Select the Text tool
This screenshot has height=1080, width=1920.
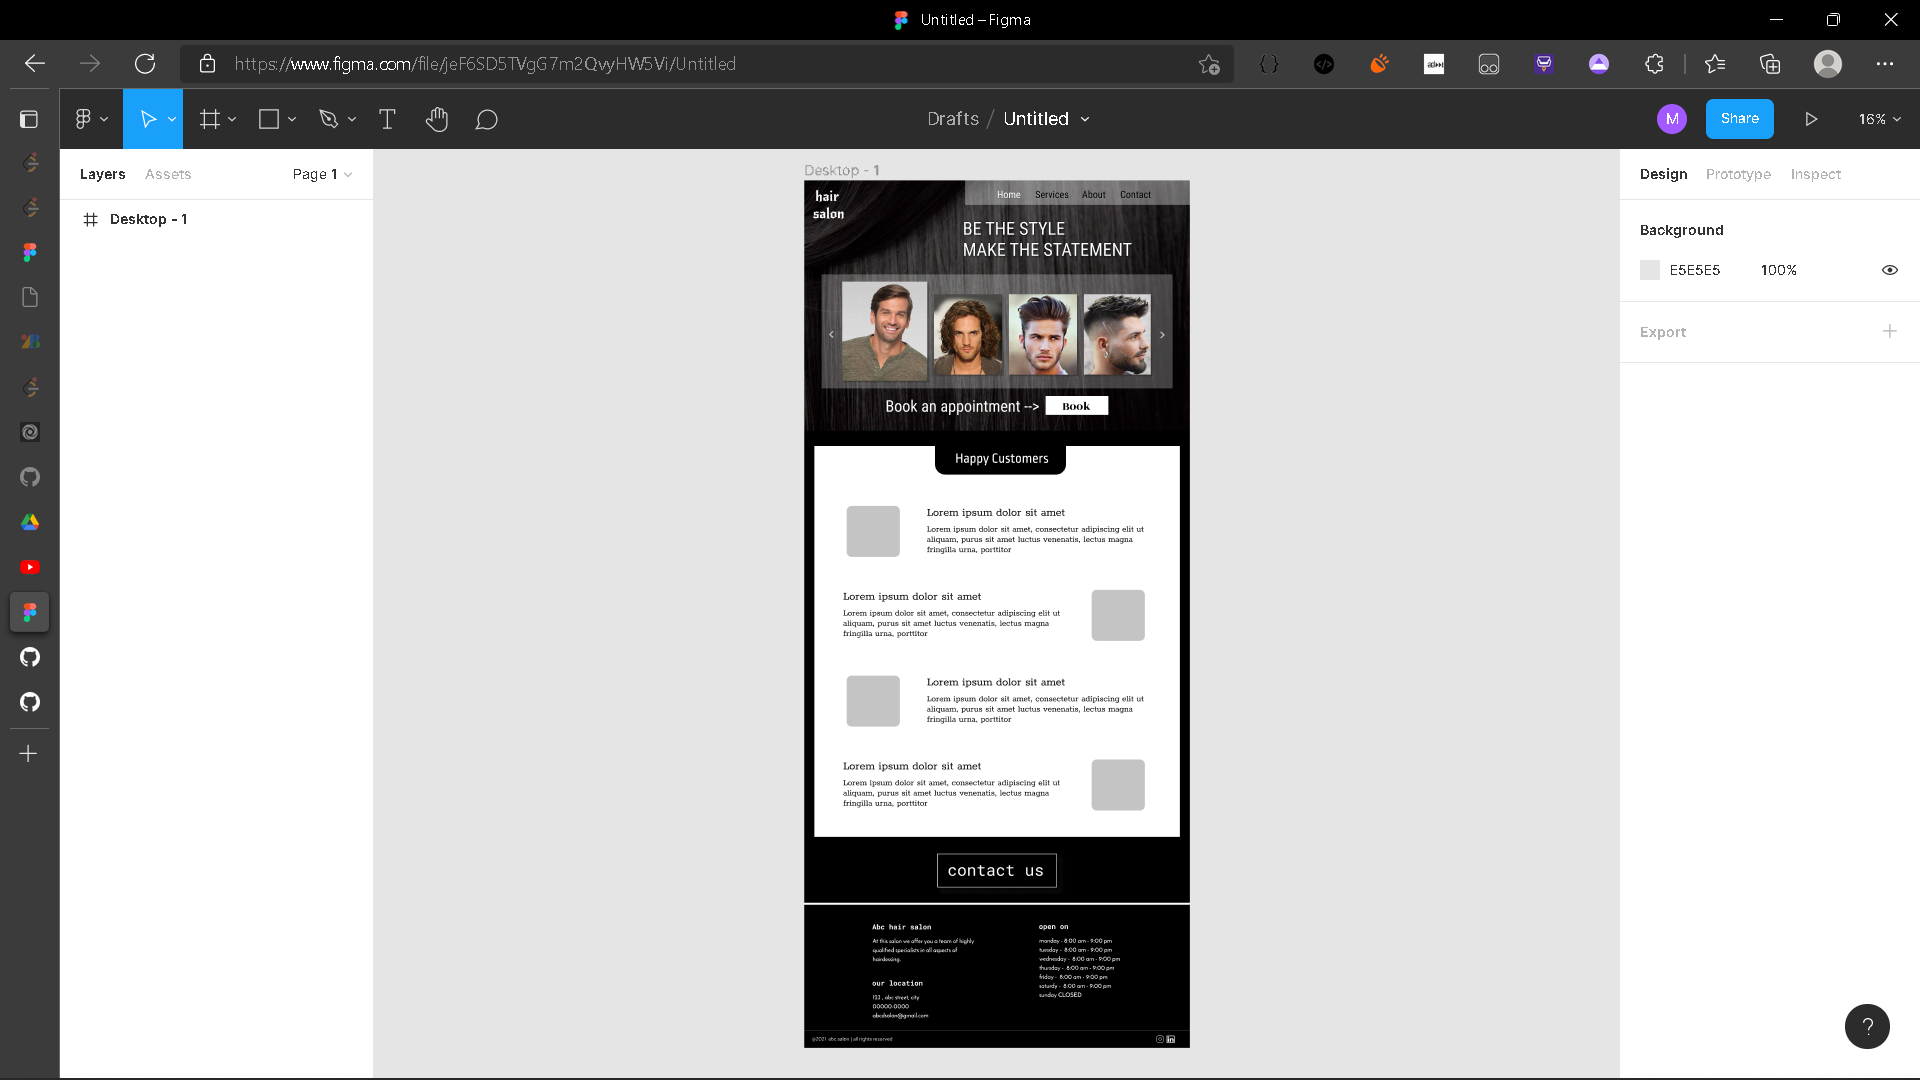tap(387, 119)
